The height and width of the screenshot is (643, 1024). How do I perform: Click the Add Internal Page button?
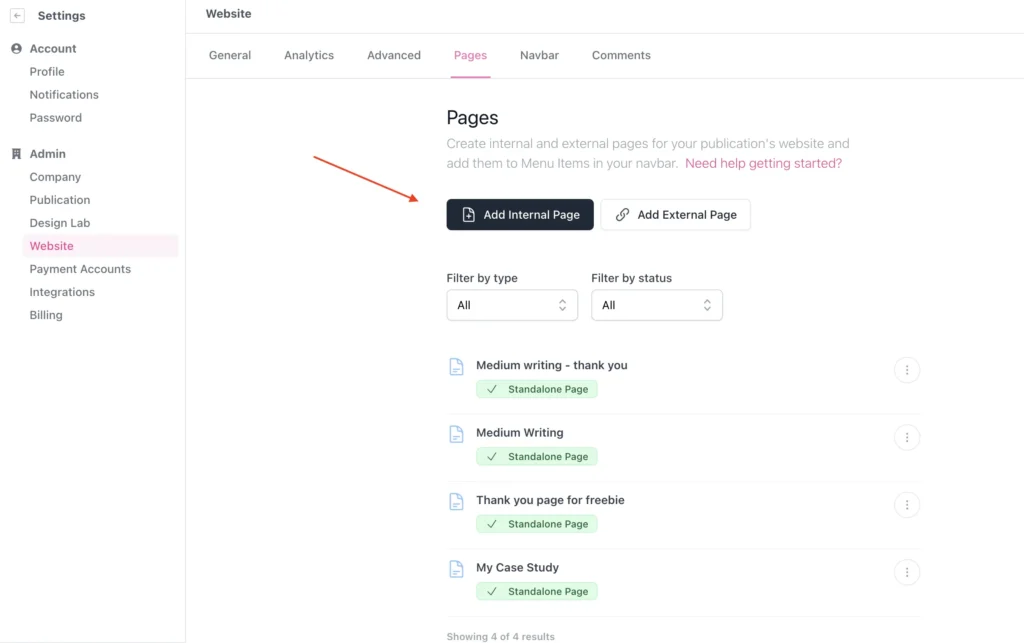[520, 214]
